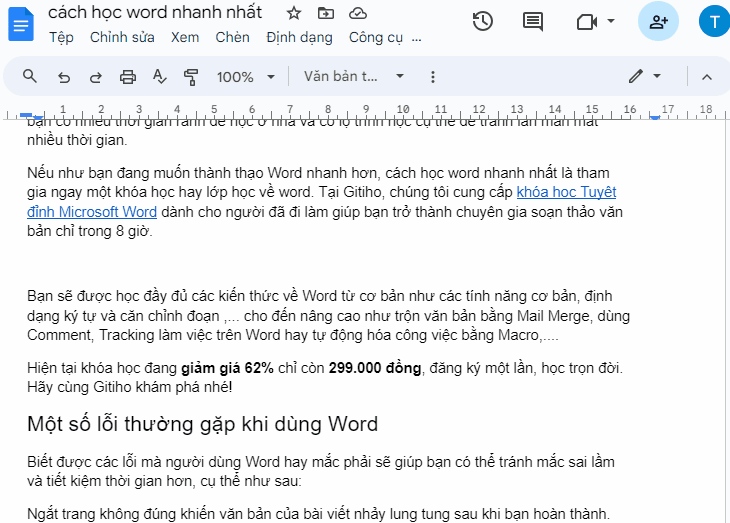Image resolution: width=730 pixels, height=523 pixels.
Task: Open version history clock icon
Action: pyautogui.click(x=483, y=21)
